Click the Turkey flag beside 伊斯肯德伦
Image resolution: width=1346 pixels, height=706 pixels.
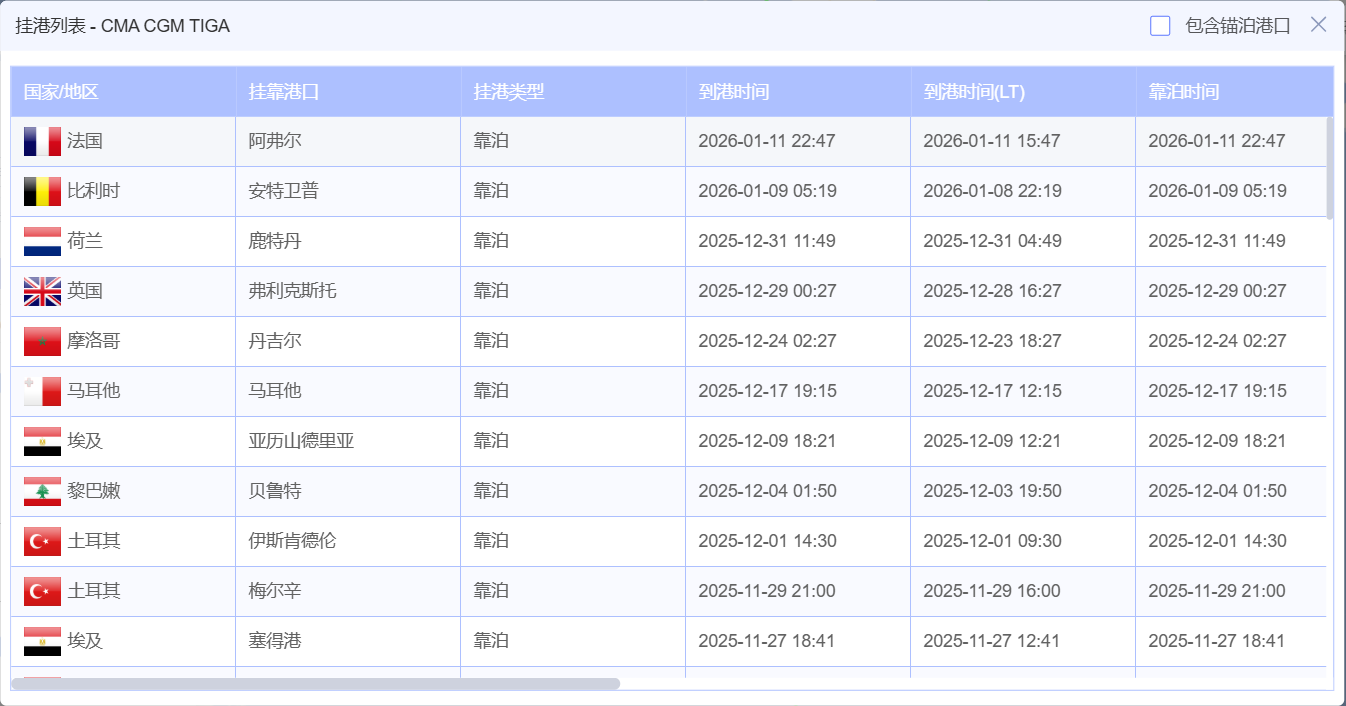42,541
